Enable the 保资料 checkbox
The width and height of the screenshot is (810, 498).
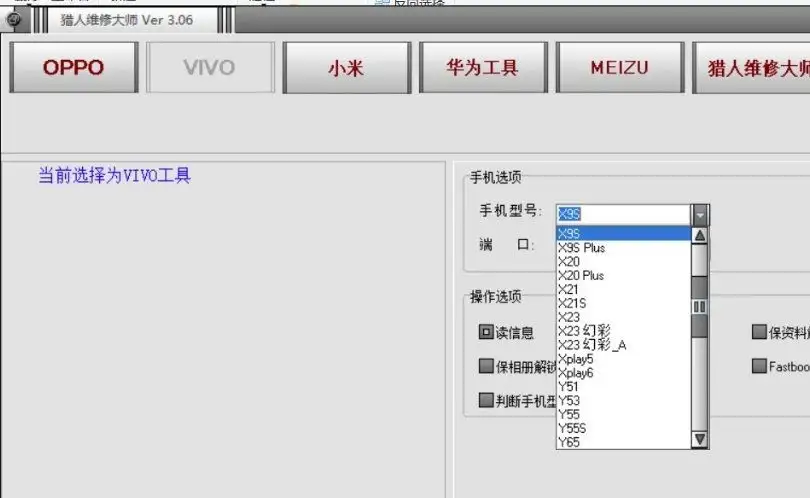click(x=759, y=332)
